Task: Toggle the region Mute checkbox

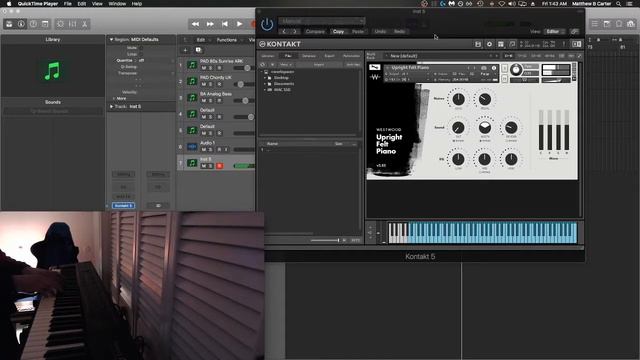Action: click(141, 48)
